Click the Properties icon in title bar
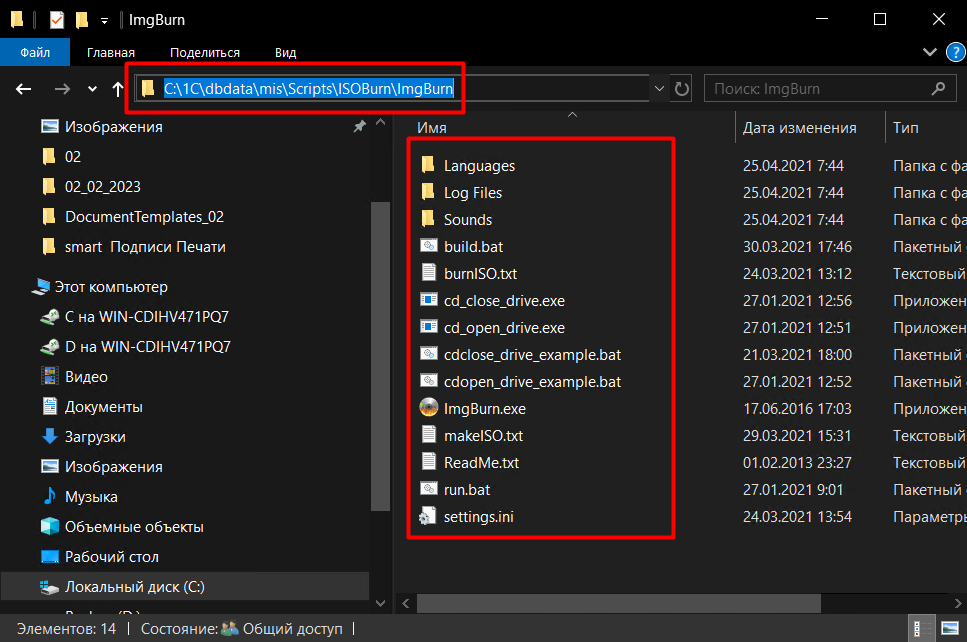Image resolution: width=967 pixels, height=642 pixels. click(x=56, y=19)
